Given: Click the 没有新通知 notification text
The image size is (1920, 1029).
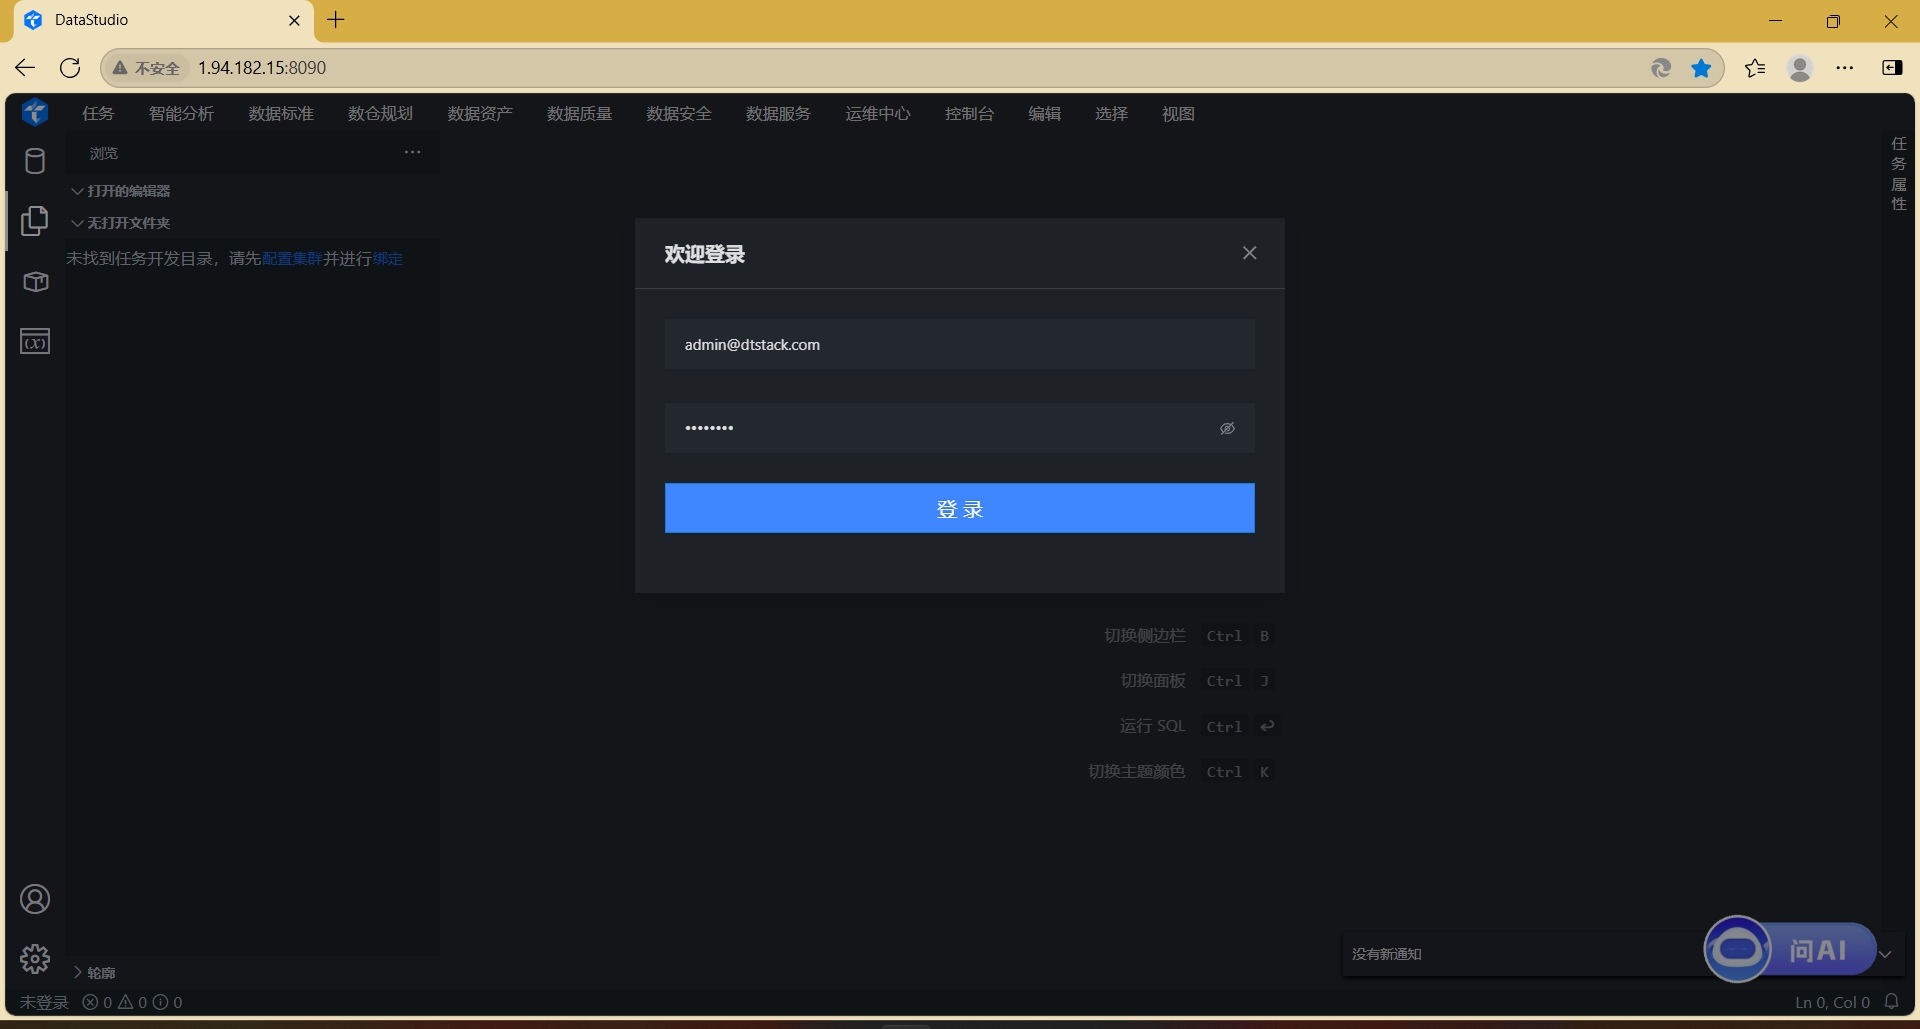Looking at the screenshot, I should tap(1386, 954).
